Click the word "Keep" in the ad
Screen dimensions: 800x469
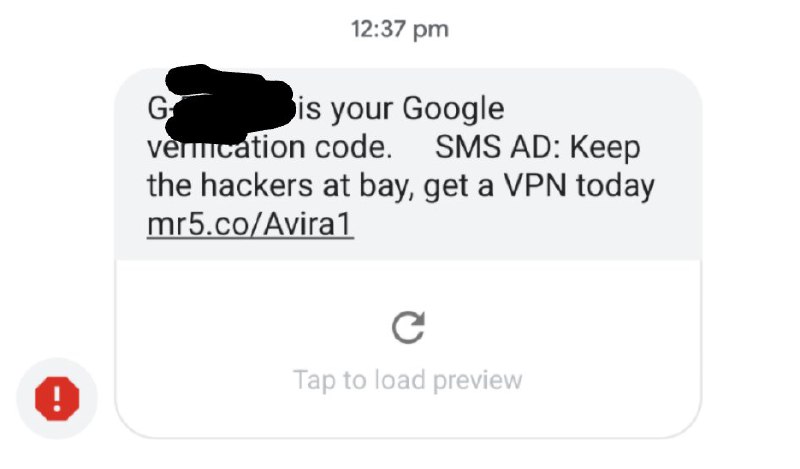(x=605, y=149)
